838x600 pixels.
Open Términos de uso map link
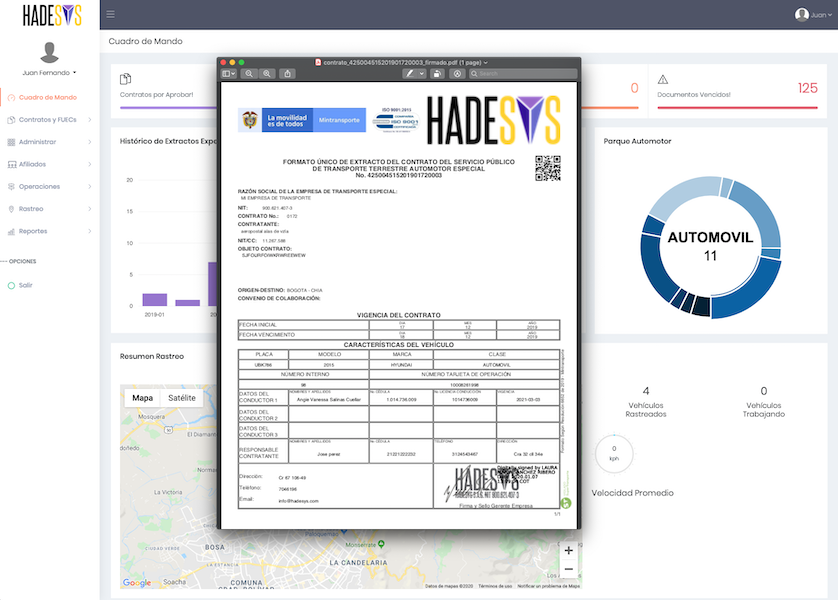(x=495, y=586)
